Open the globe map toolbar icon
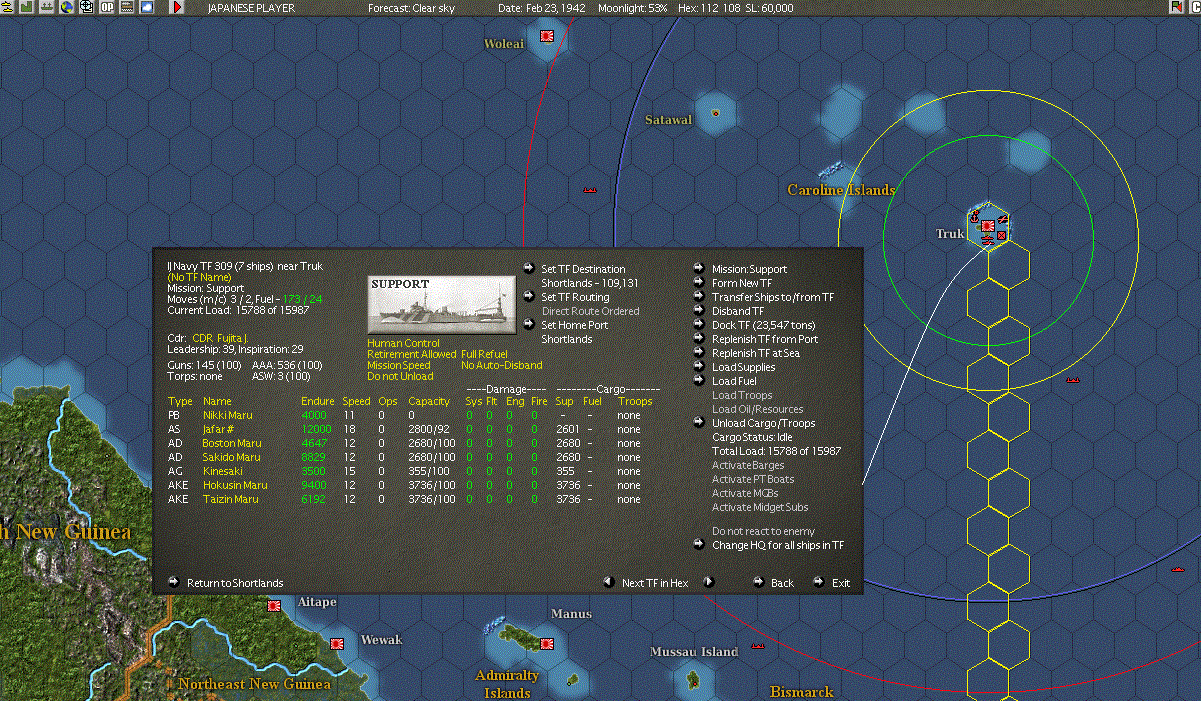 click(x=66, y=7)
